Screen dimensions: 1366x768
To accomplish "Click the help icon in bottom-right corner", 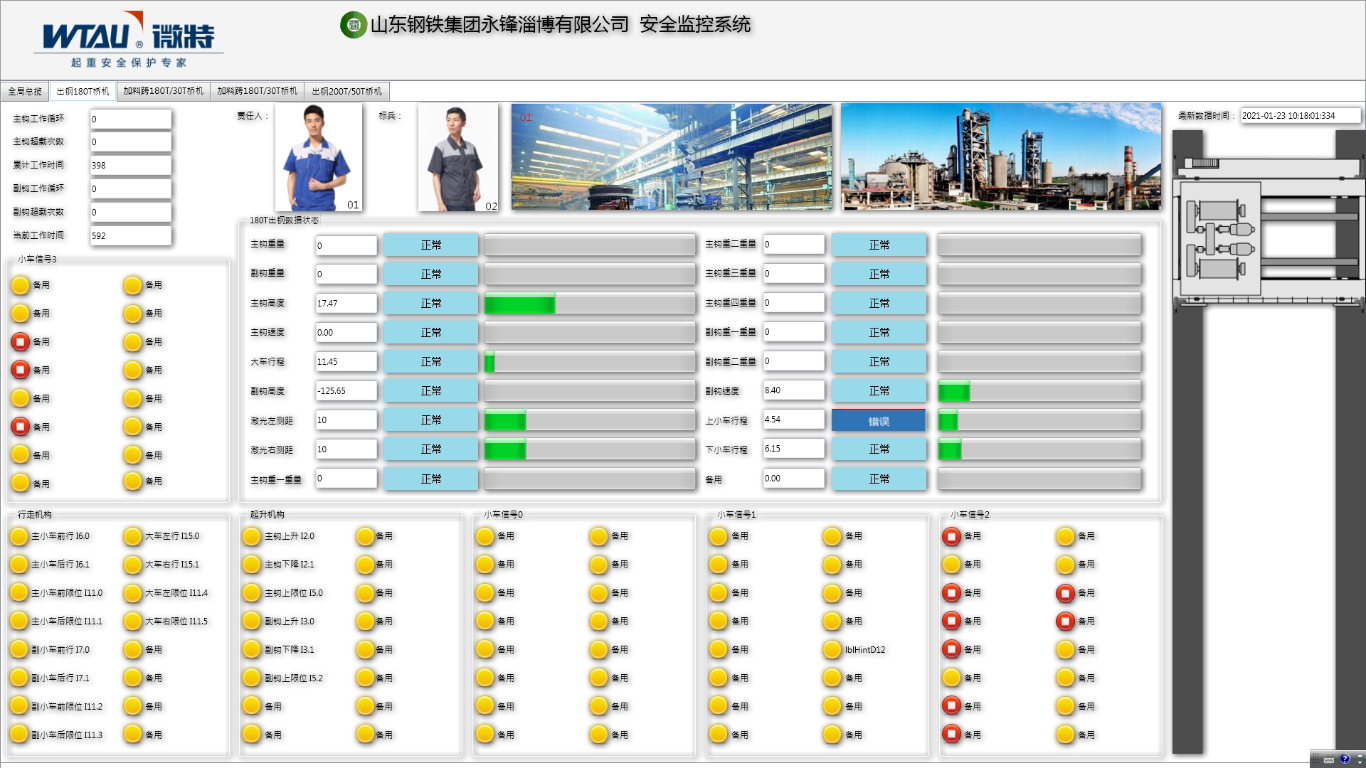I will (x=1344, y=759).
